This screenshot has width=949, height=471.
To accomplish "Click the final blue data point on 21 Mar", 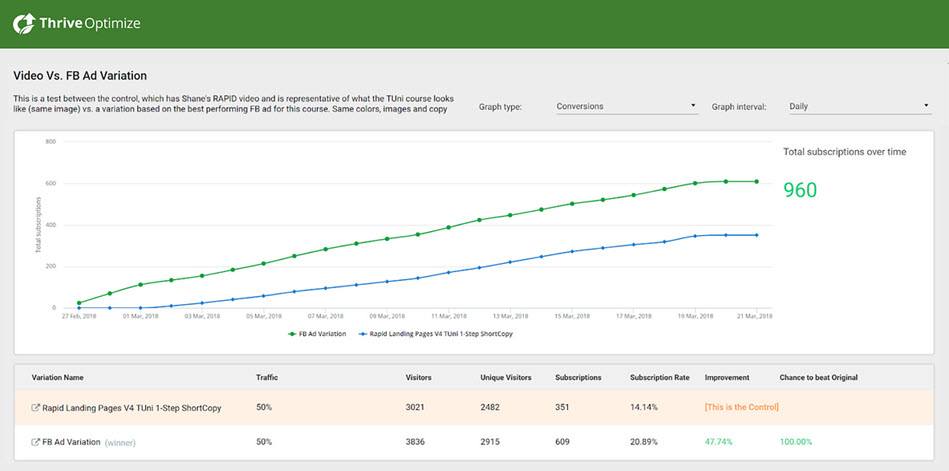I will click(x=757, y=235).
